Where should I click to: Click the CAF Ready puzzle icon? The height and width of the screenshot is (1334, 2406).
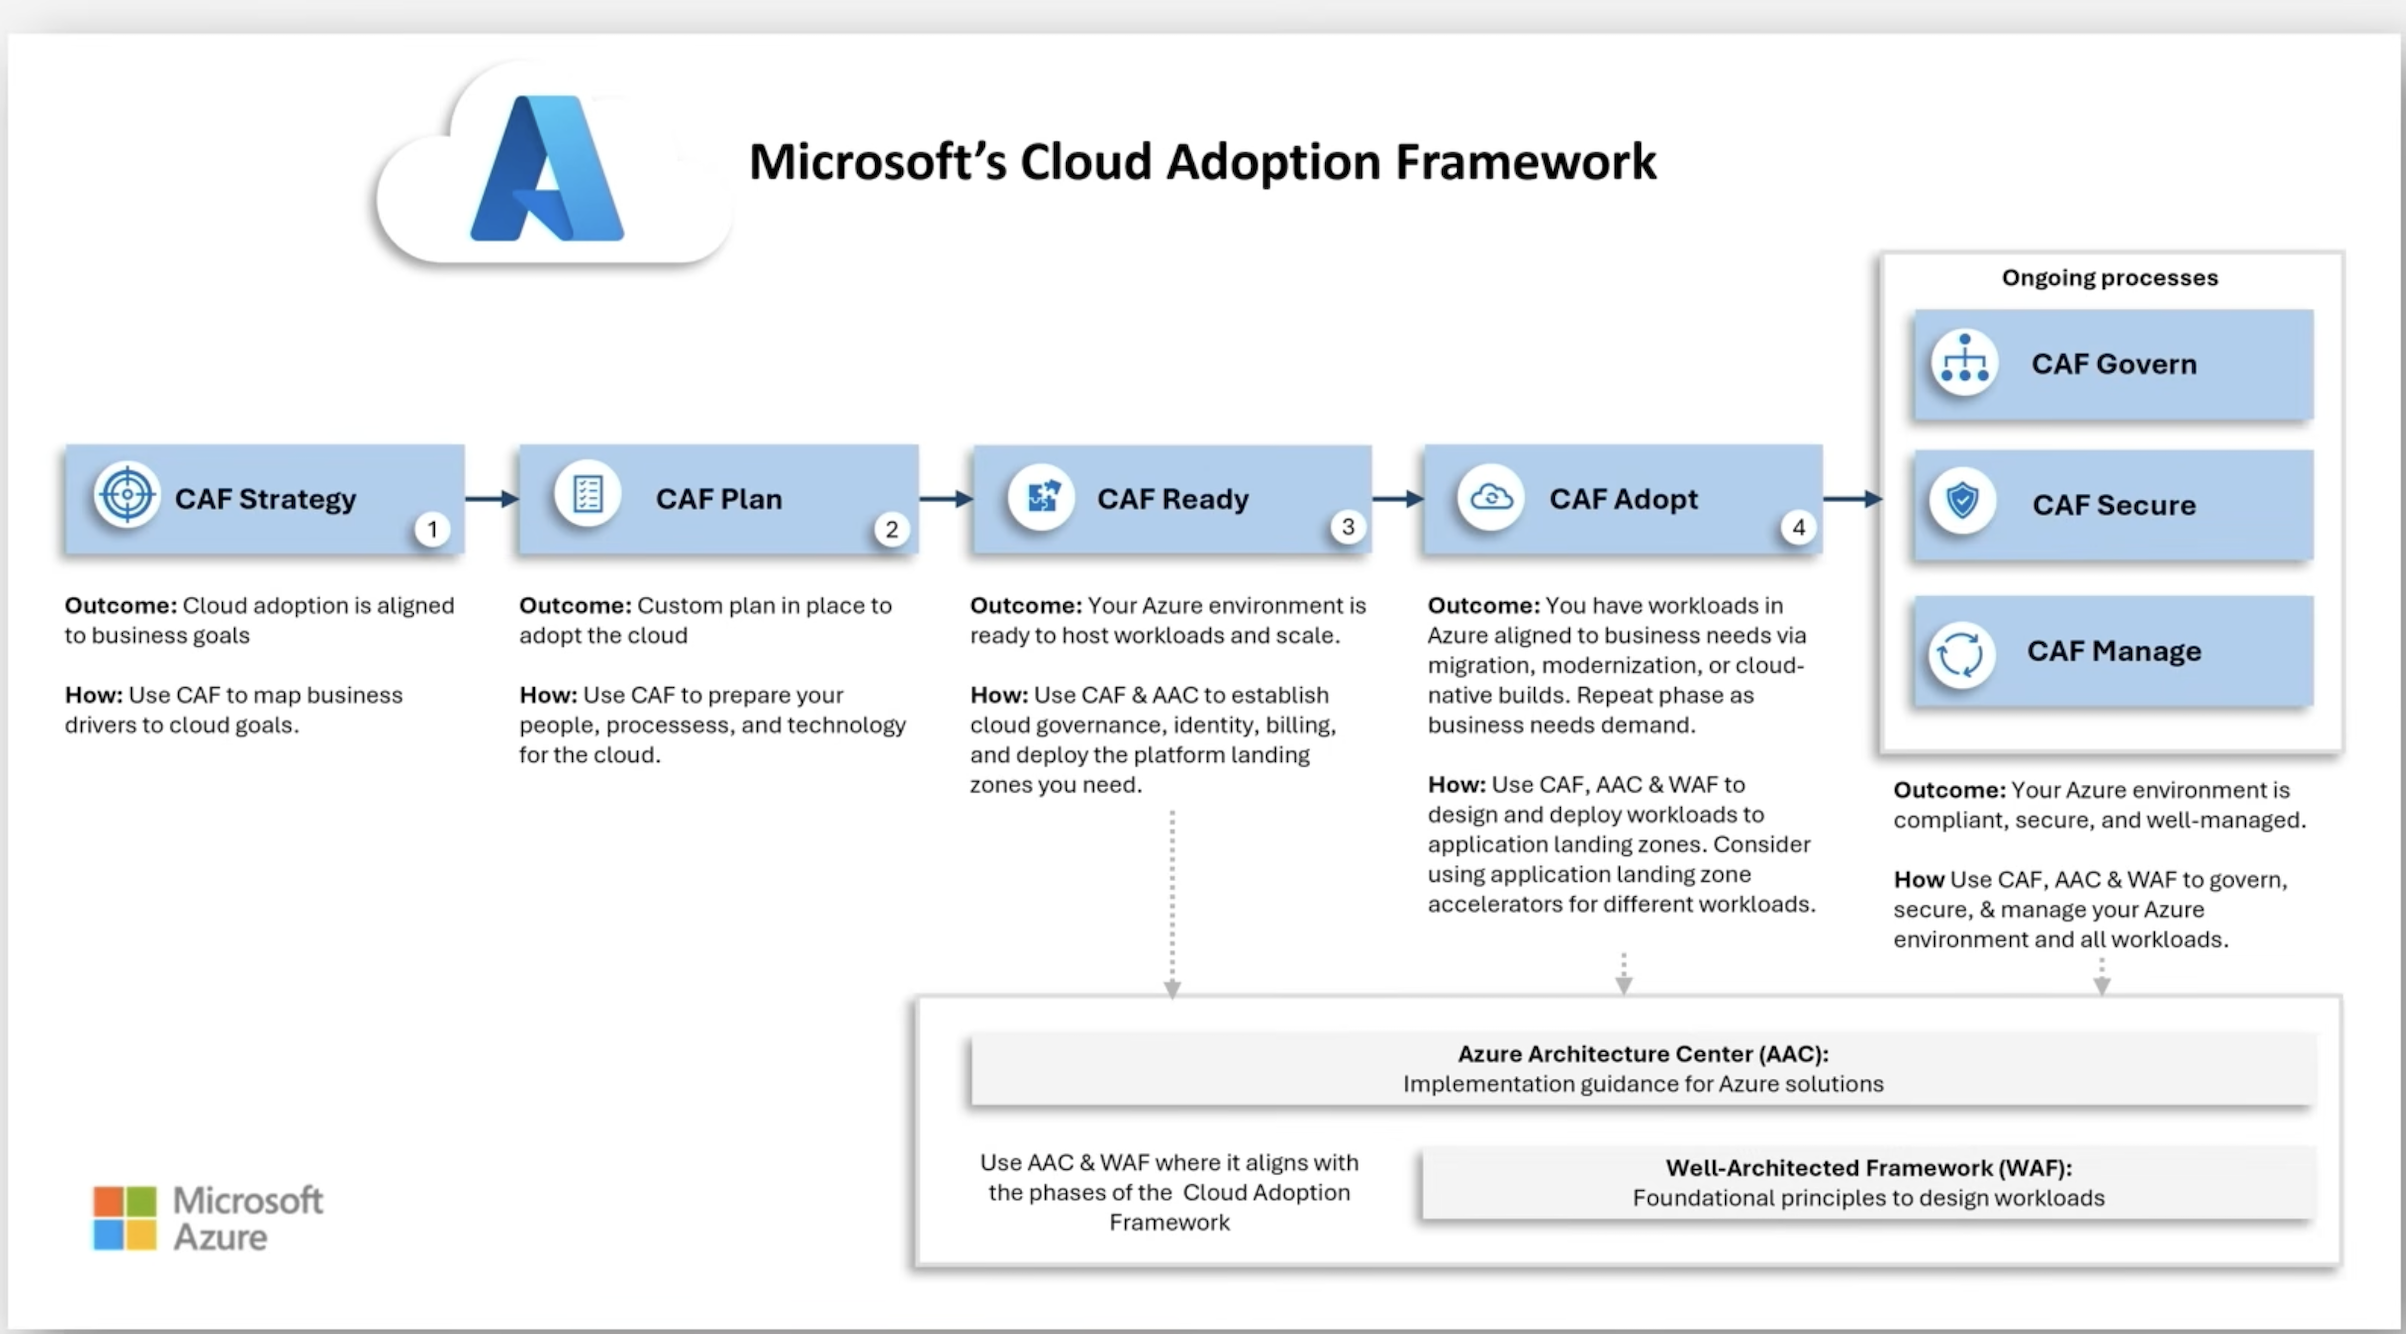click(x=1041, y=496)
